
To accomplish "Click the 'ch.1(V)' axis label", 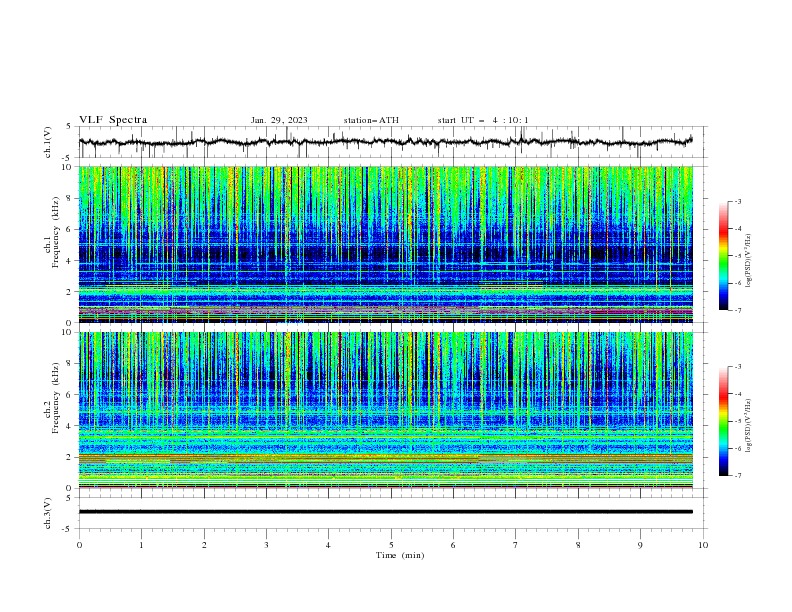I will point(48,142).
